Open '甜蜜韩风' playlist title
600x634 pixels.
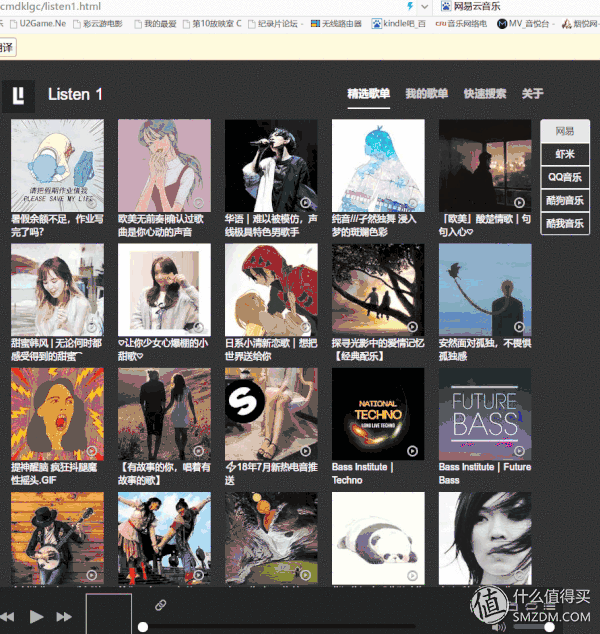coord(57,349)
